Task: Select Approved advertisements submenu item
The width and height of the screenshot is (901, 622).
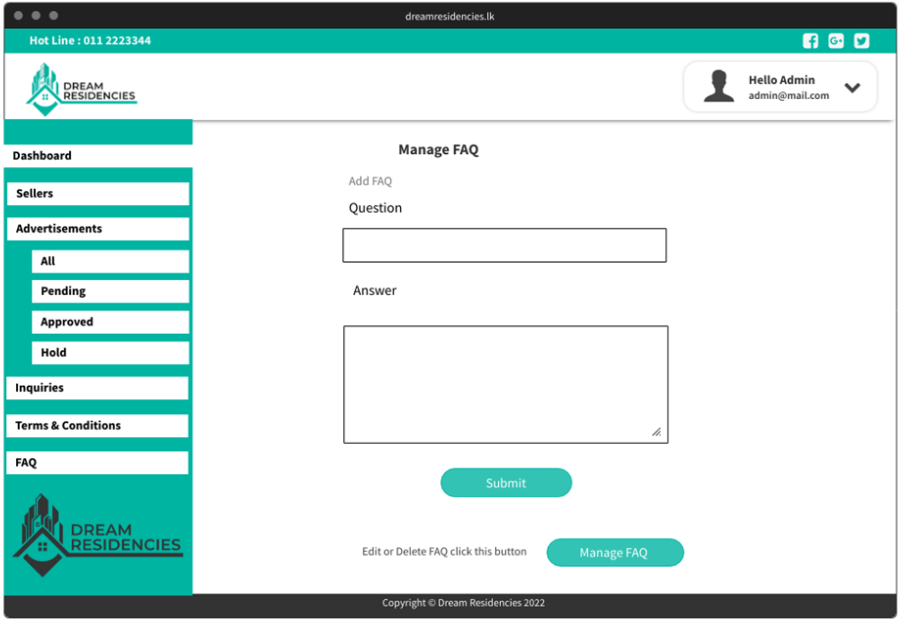Action: (x=110, y=322)
